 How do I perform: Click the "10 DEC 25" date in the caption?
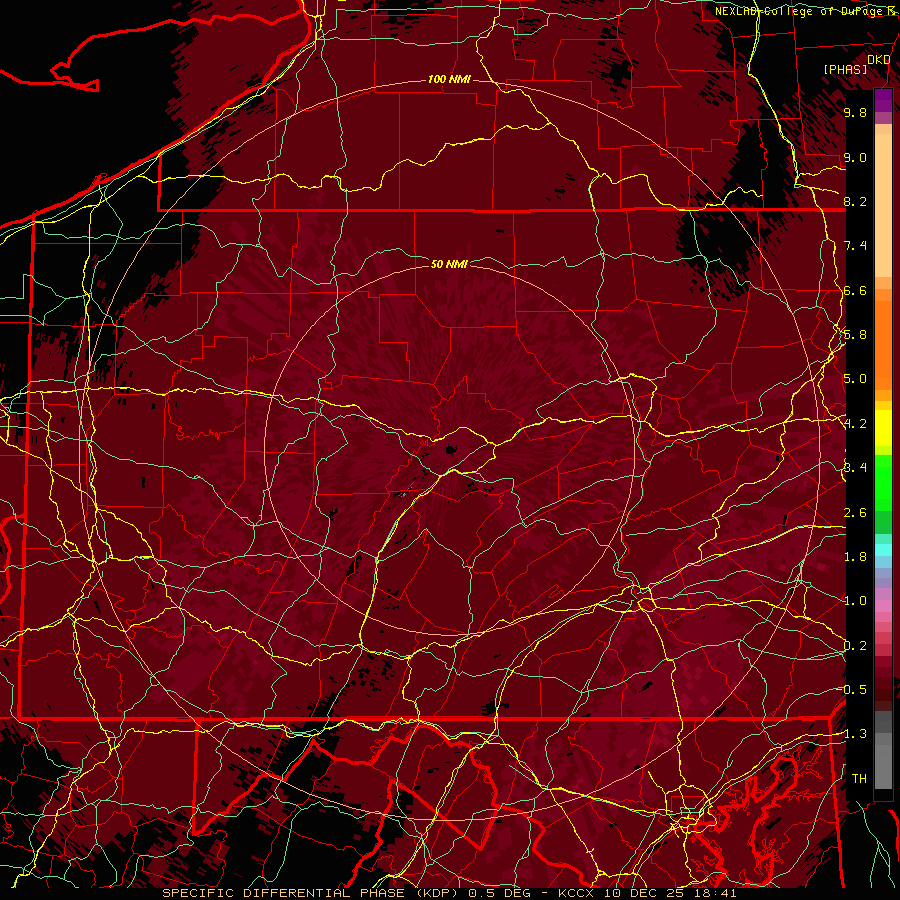click(x=642, y=893)
